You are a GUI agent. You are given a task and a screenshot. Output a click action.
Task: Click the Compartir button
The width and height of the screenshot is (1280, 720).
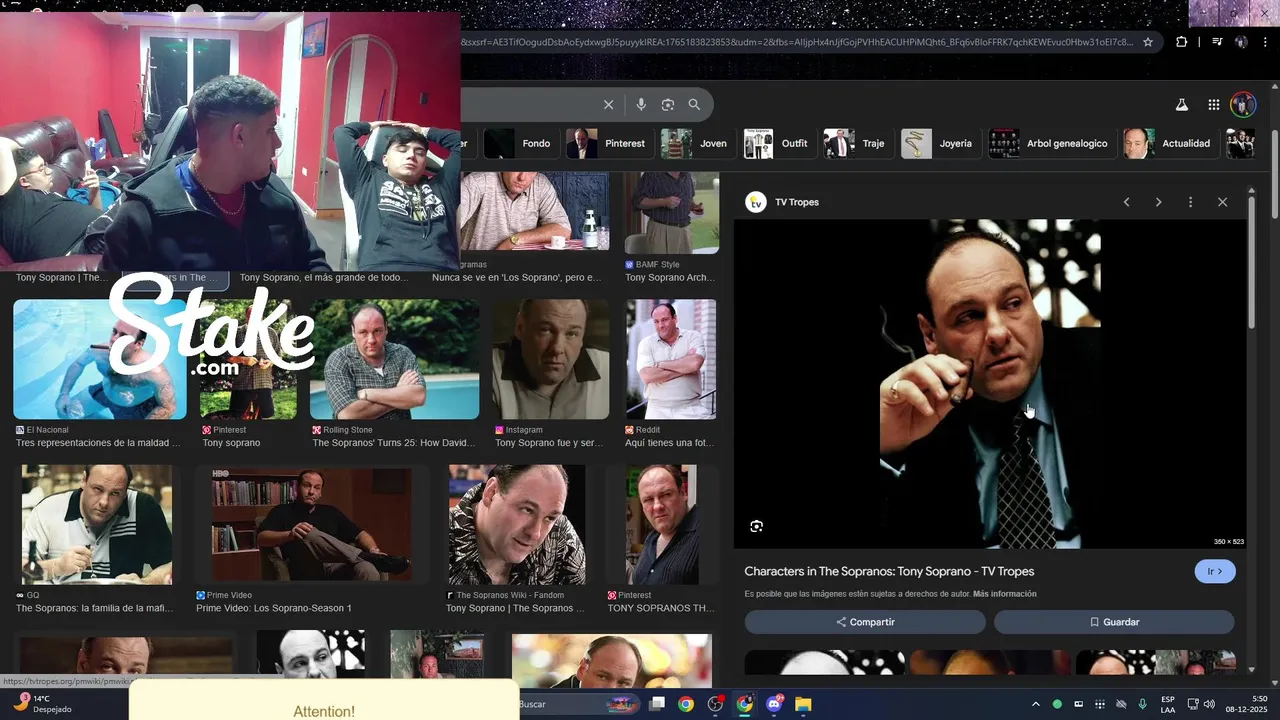865,622
